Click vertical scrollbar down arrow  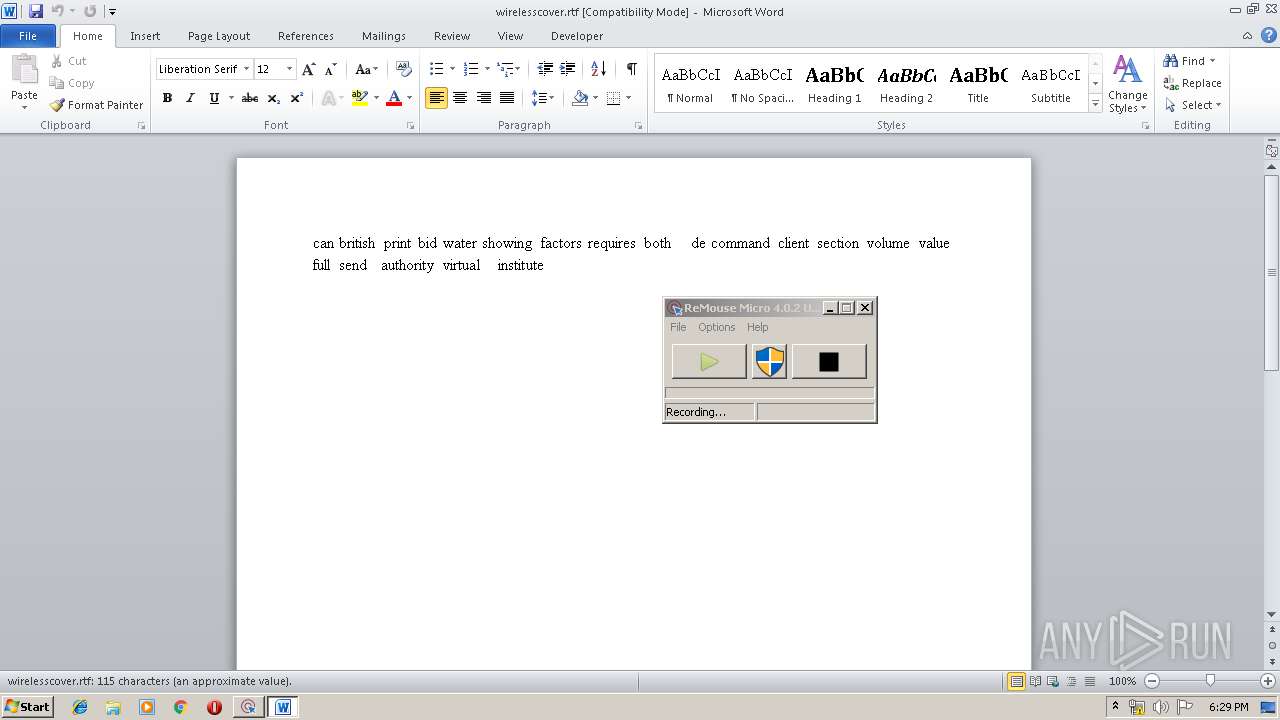coord(1272,614)
